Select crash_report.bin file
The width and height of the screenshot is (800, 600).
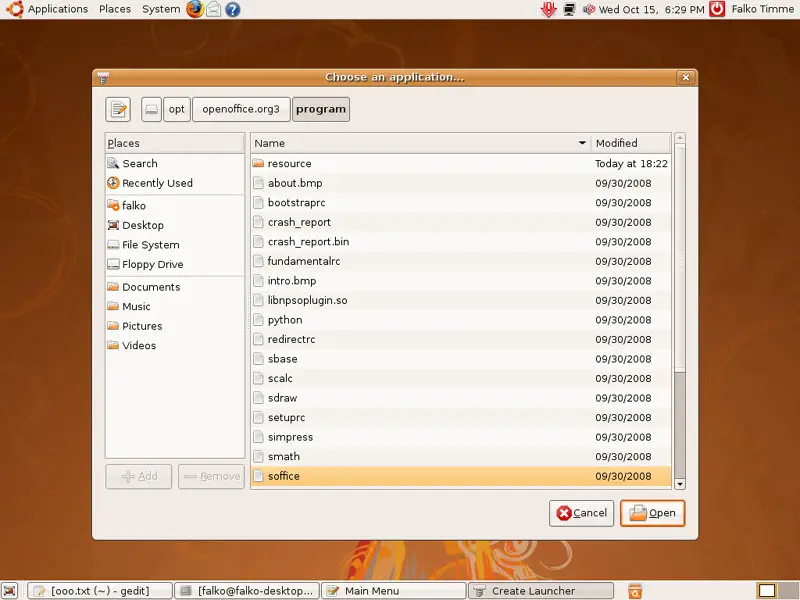tap(461, 241)
